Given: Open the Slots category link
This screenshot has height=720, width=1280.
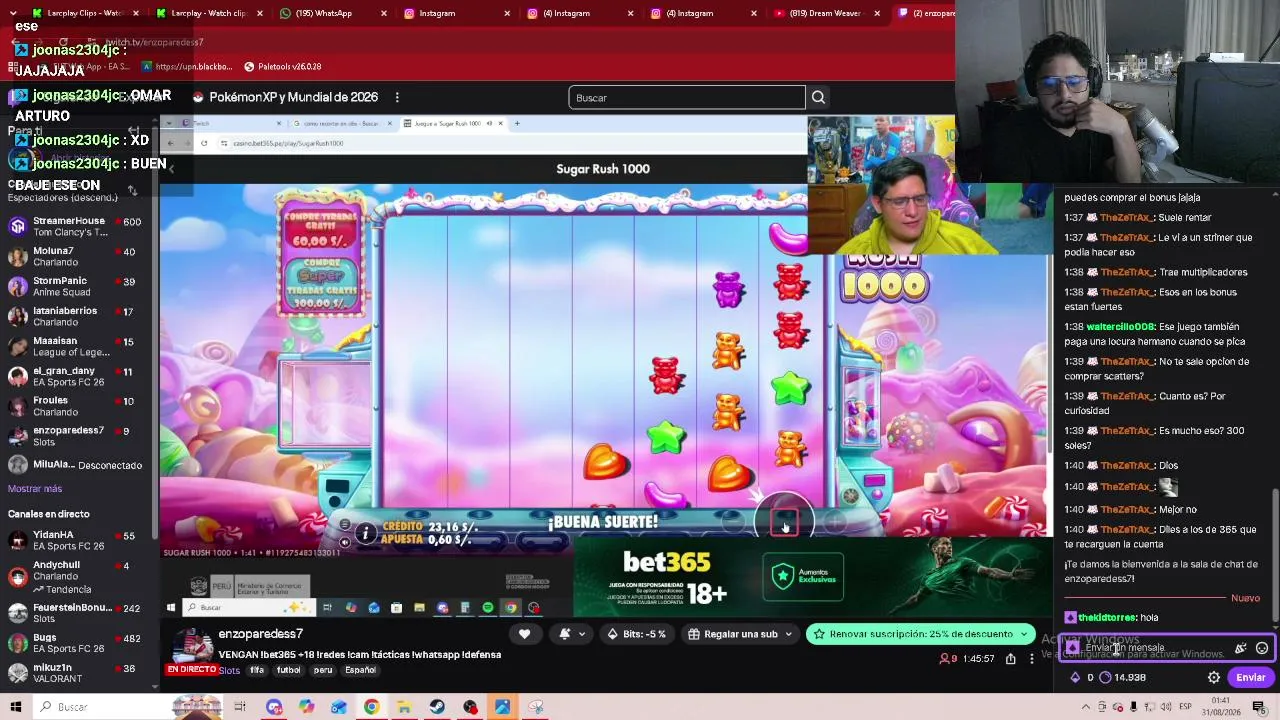Looking at the screenshot, I should click(x=229, y=670).
